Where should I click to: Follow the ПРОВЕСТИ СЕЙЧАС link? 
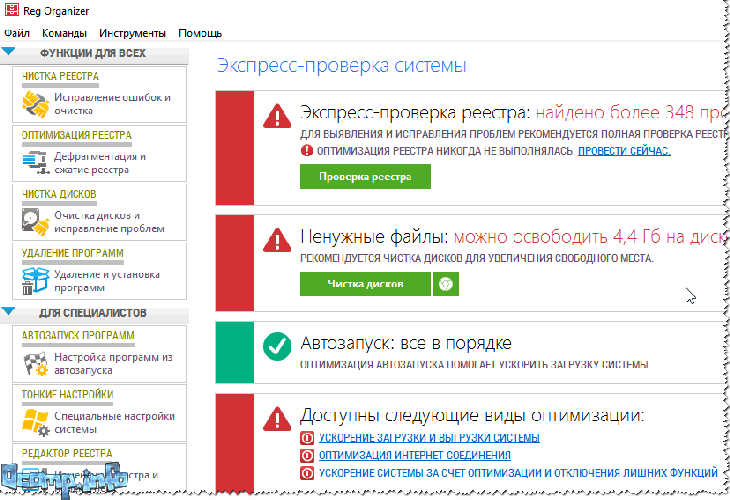(x=624, y=151)
